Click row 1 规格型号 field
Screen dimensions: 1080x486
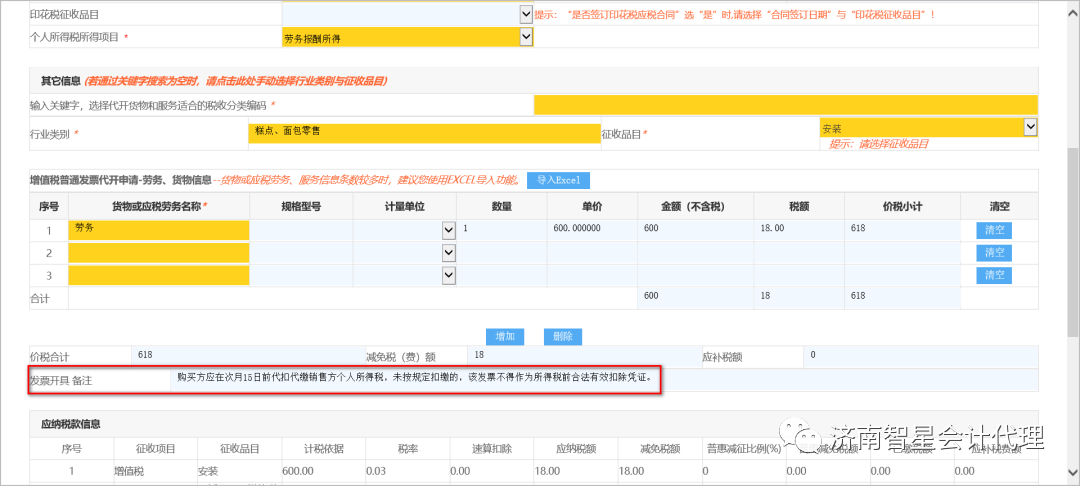301,230
